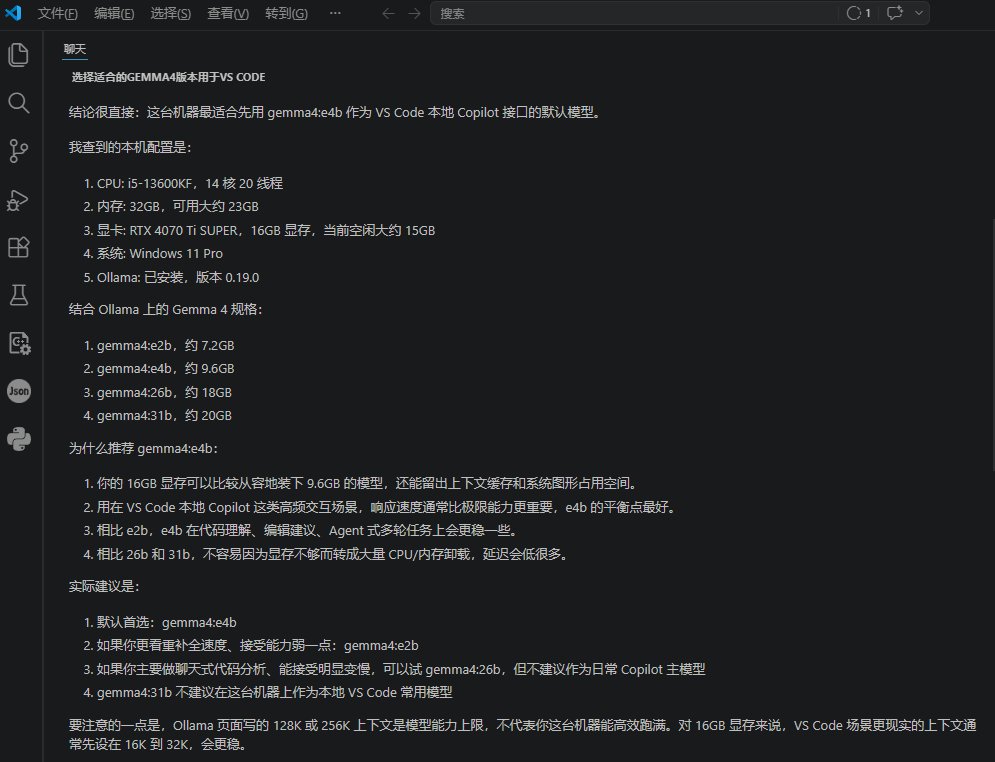Open the Json extension view

pyautogui.click(x=18, y=391)
